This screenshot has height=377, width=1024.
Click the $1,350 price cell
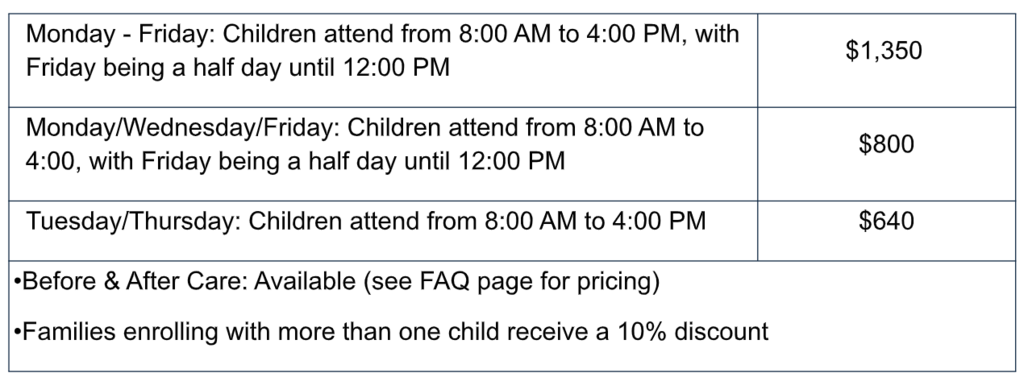tap(886, 60)
